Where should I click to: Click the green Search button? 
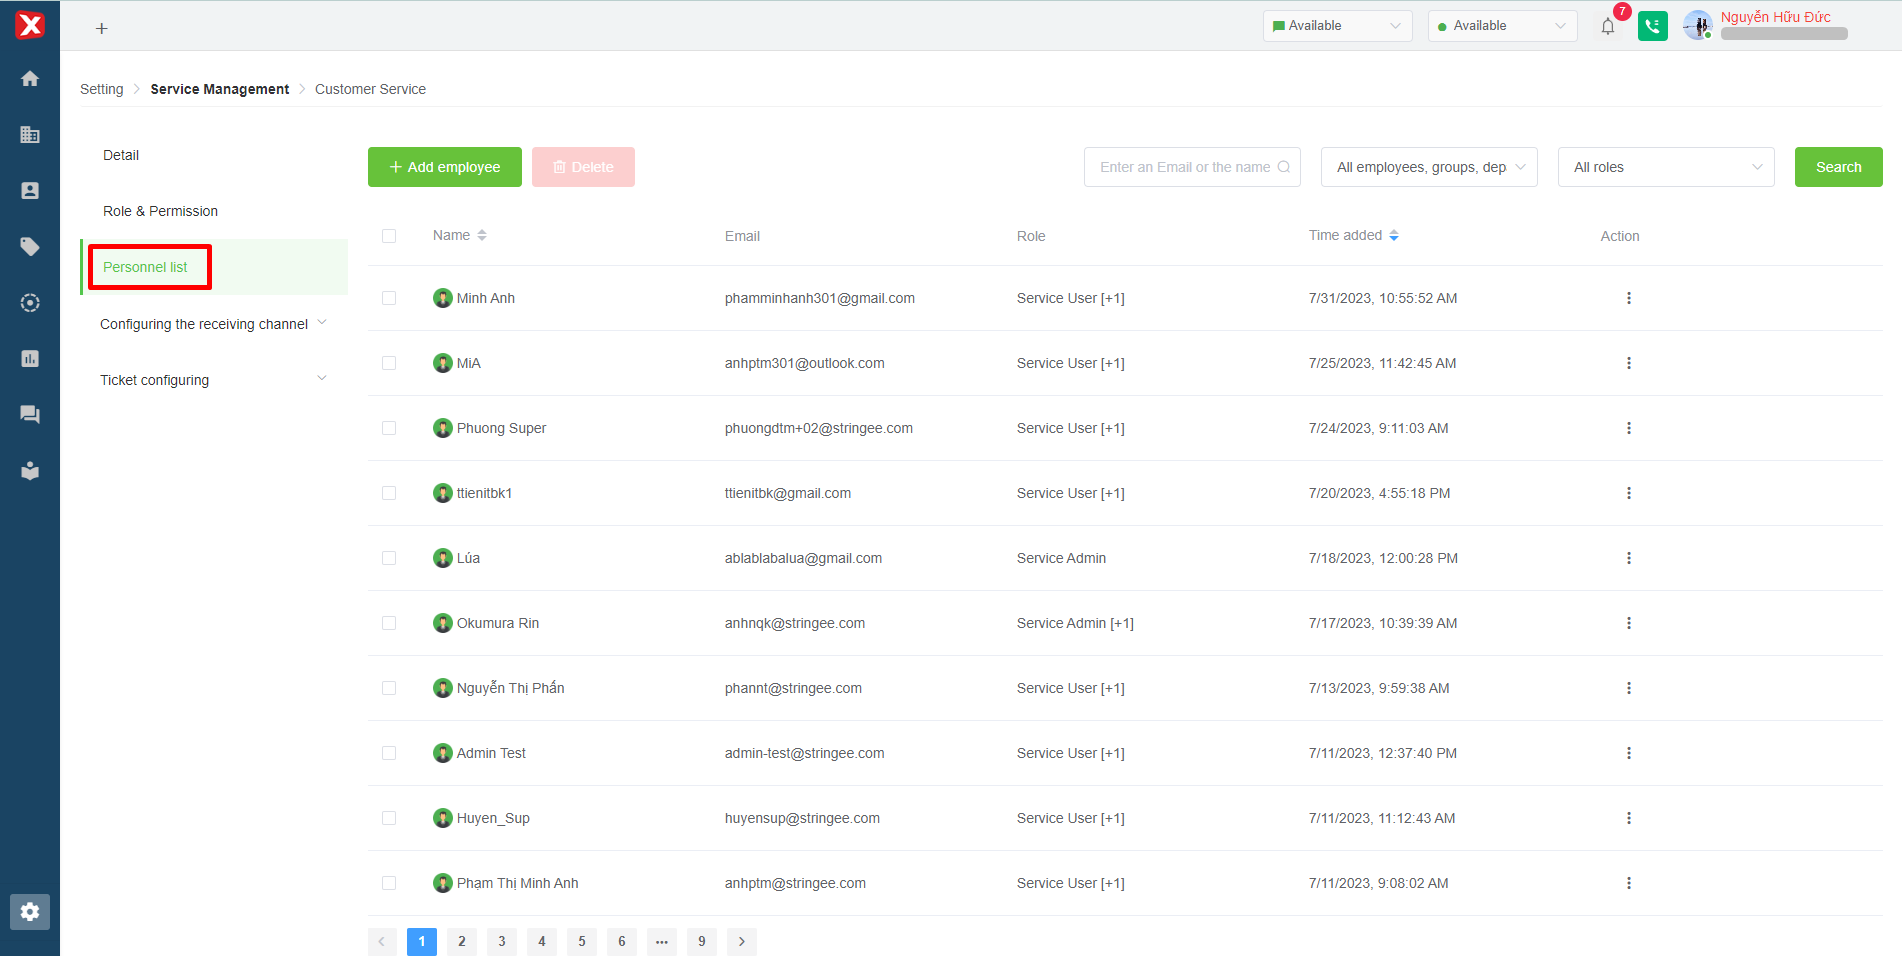coord(1839,167)
